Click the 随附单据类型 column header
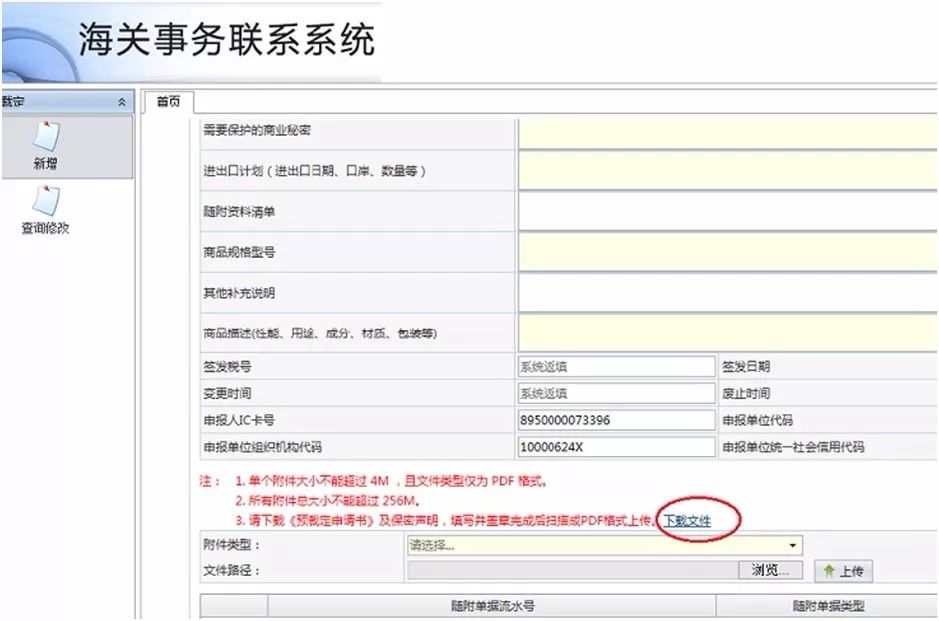The image size is (939, 621). click(828, 606)
